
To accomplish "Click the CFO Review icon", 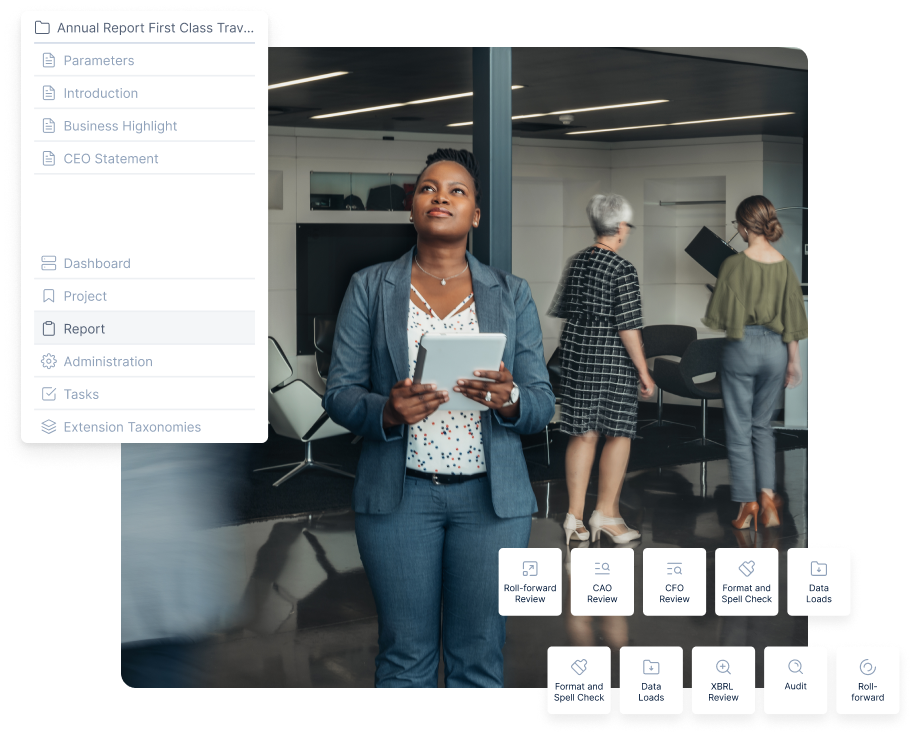I will [x=674, y=581].
